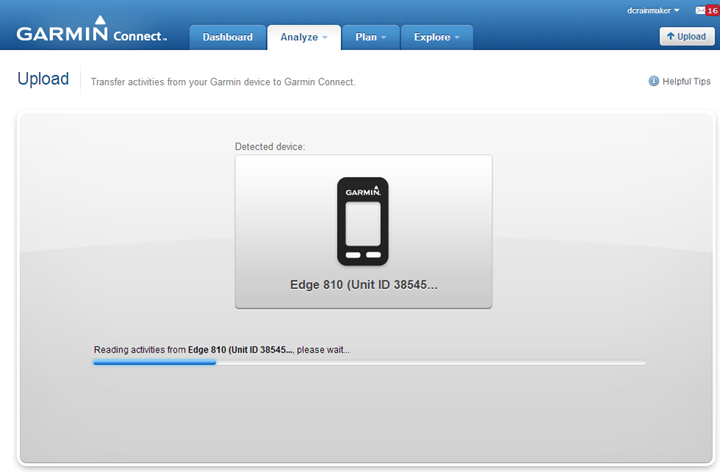Click the 'Edge 810 (Unit ID 38545...' device name
Image resolution: width=720 pixels, height=472 pixels.
364,285
